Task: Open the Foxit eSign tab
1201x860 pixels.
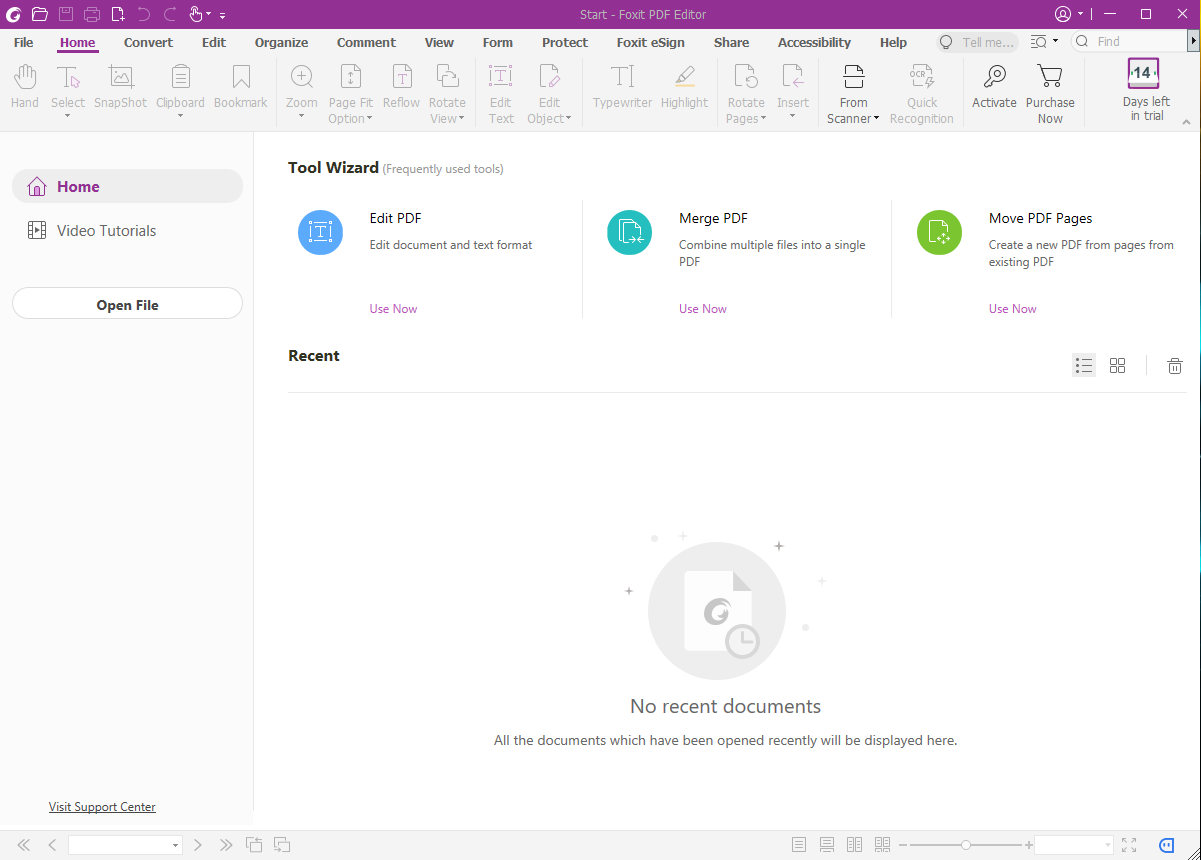Action: 650,42
